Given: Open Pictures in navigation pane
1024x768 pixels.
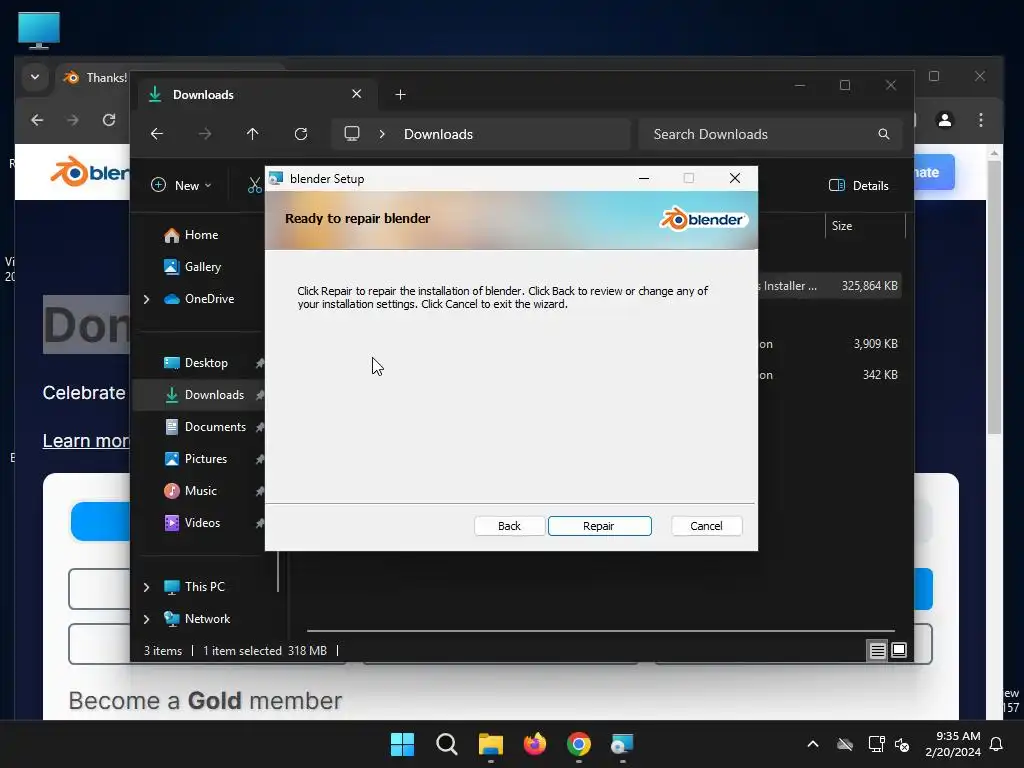Looking at the screenshot, I should click(x=206, y=459).
